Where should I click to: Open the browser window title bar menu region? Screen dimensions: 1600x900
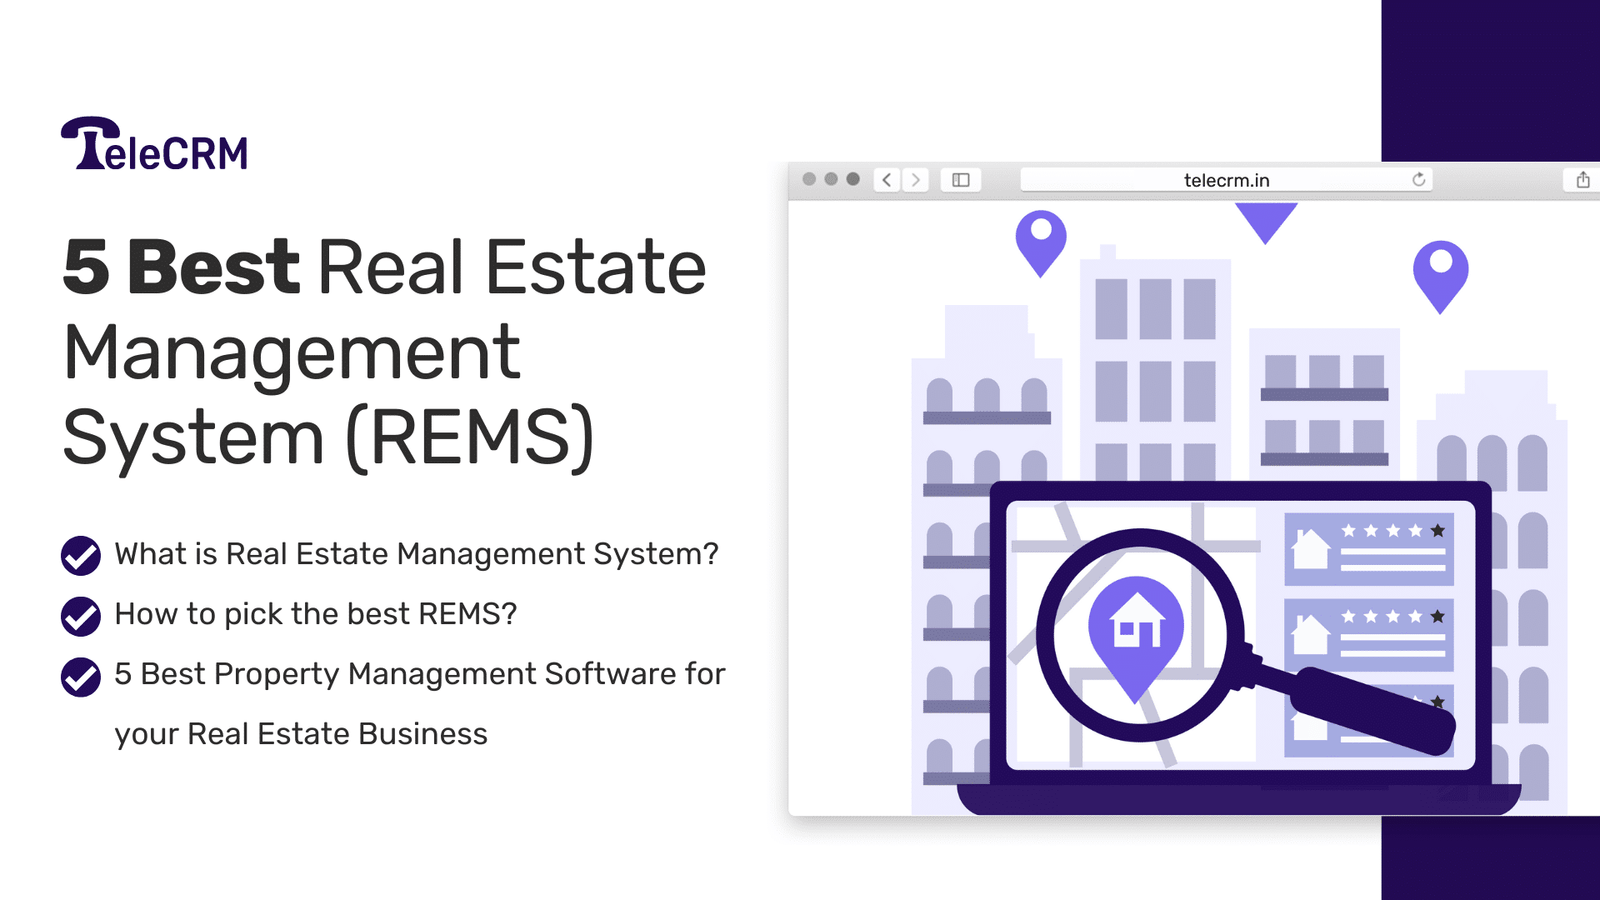click(x=830, y=178)
